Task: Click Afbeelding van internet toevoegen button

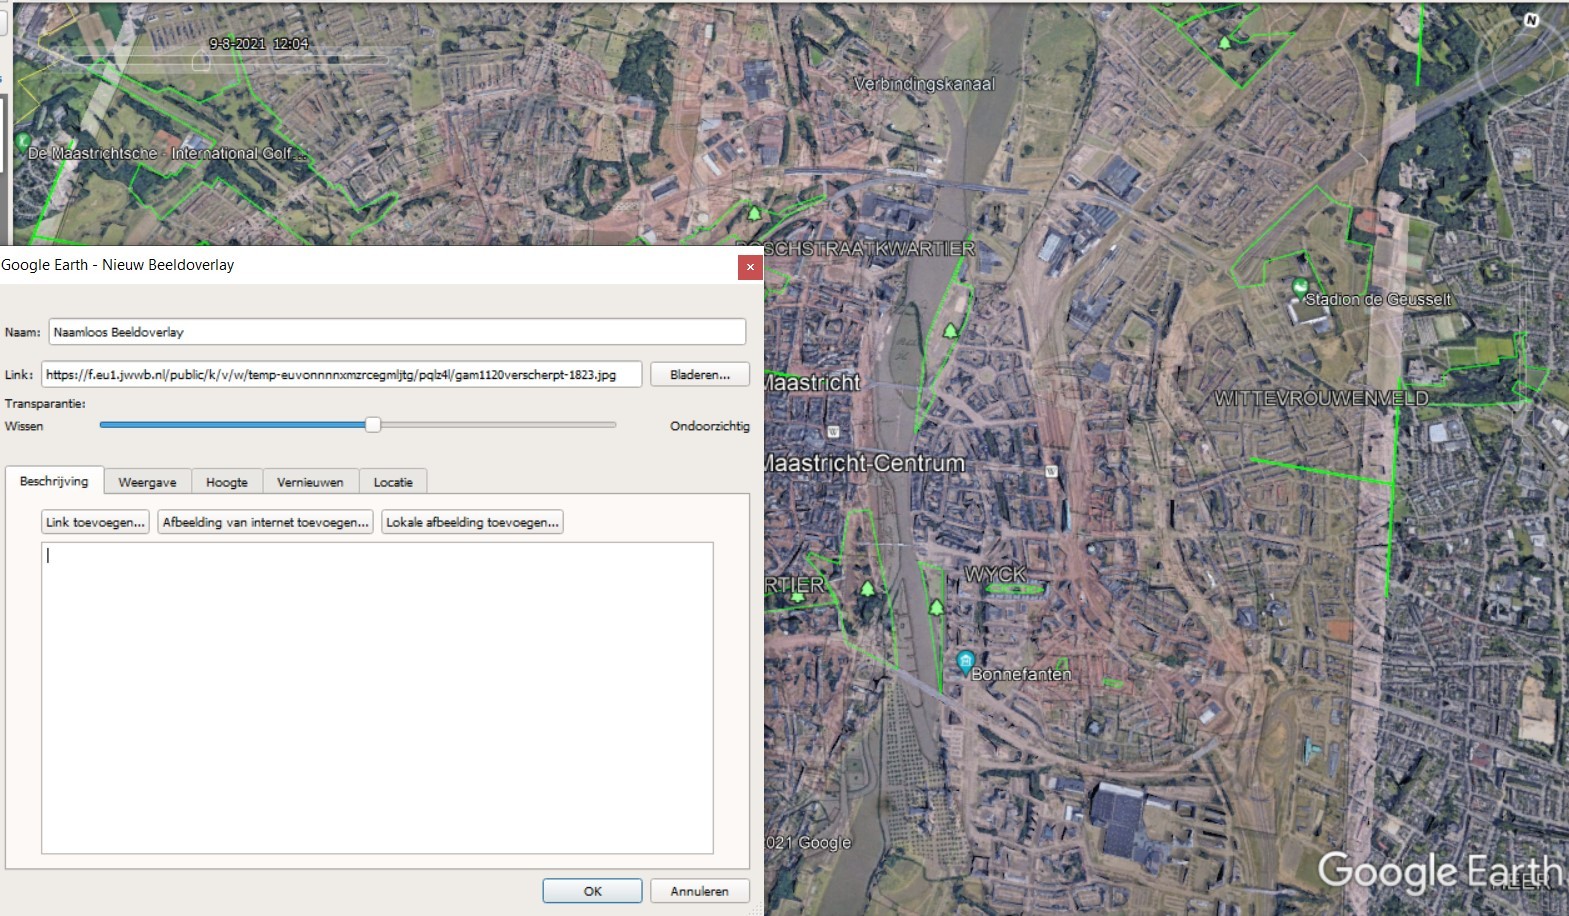Action: click(265, 522)
